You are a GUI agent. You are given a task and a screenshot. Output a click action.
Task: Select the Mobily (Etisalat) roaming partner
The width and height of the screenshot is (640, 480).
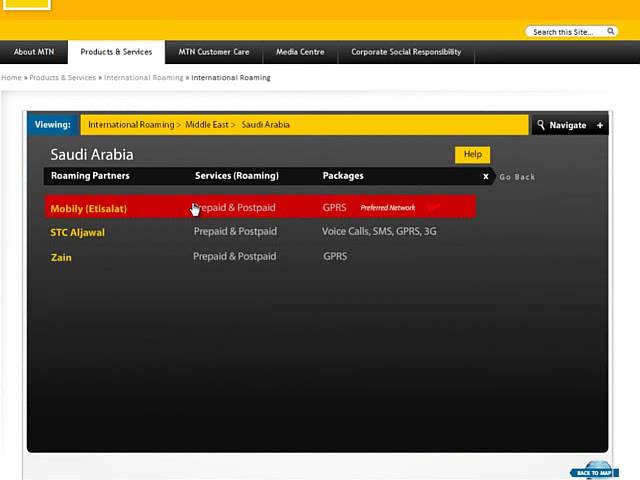(88, 209)
